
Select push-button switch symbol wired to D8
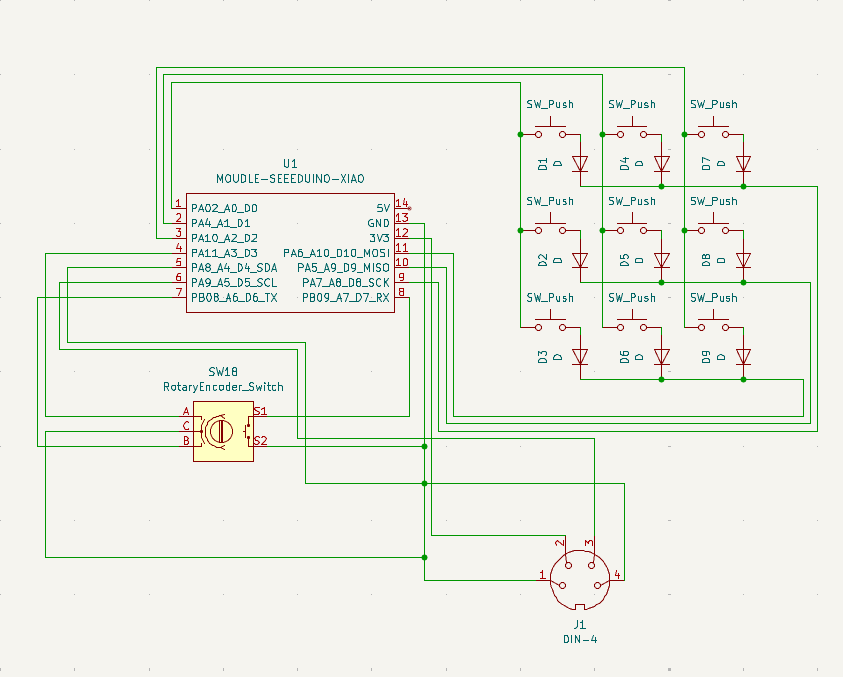(714, 226)
